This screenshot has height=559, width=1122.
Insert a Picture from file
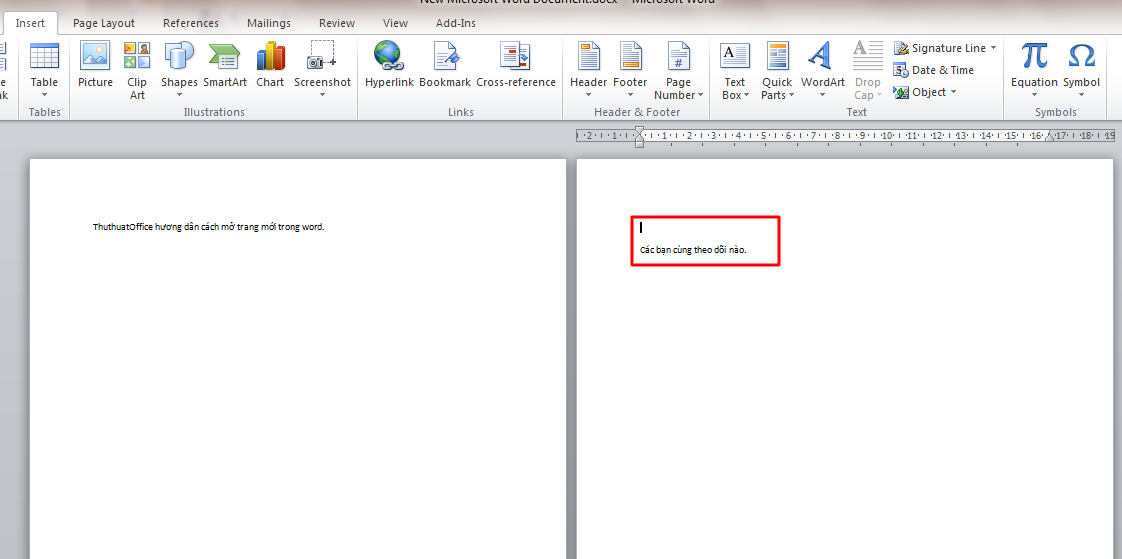tap(95, 66)
